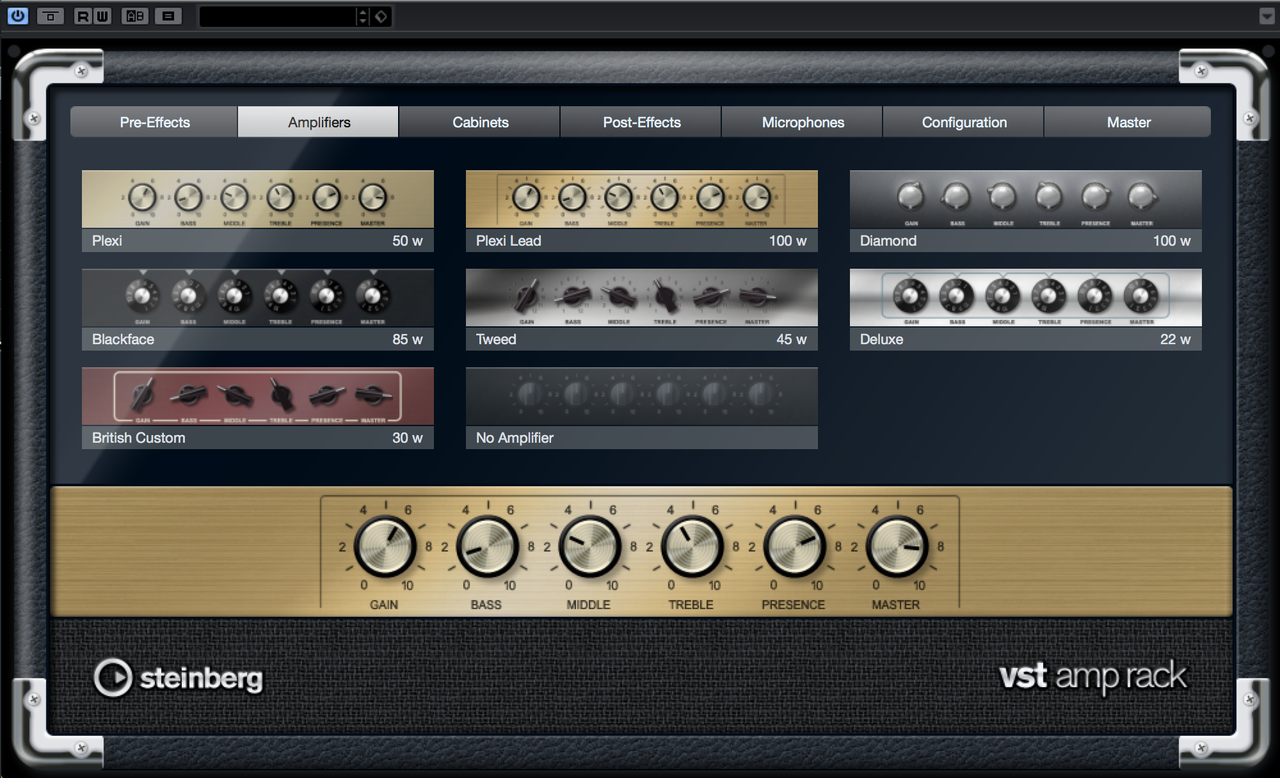
Task: Click the large MIDDLE knob
Action: 590,547
